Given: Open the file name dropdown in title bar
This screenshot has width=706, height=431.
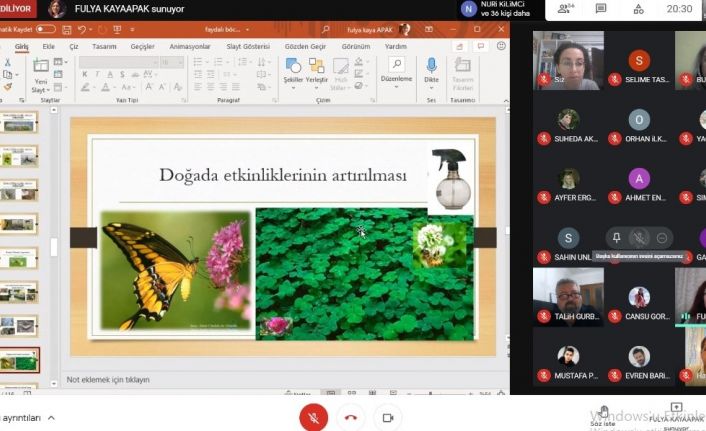Looking at the screenshot, I should coord(247,30).
